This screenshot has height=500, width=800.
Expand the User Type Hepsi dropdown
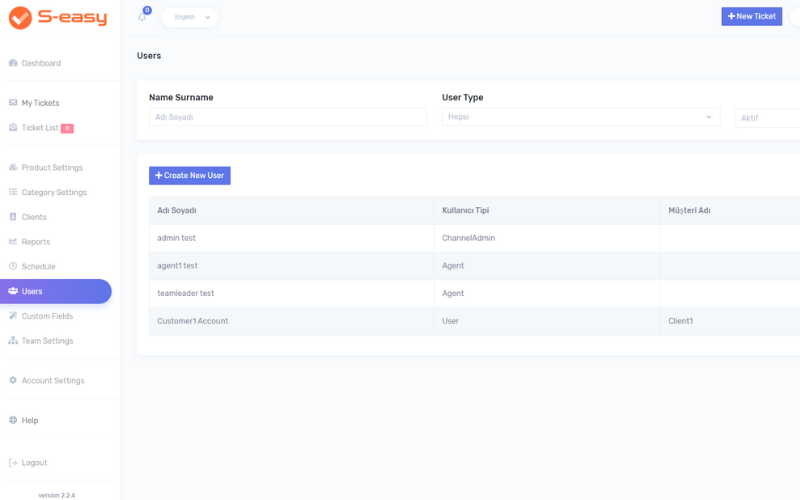pyautogui.click(x=581, y=117)
